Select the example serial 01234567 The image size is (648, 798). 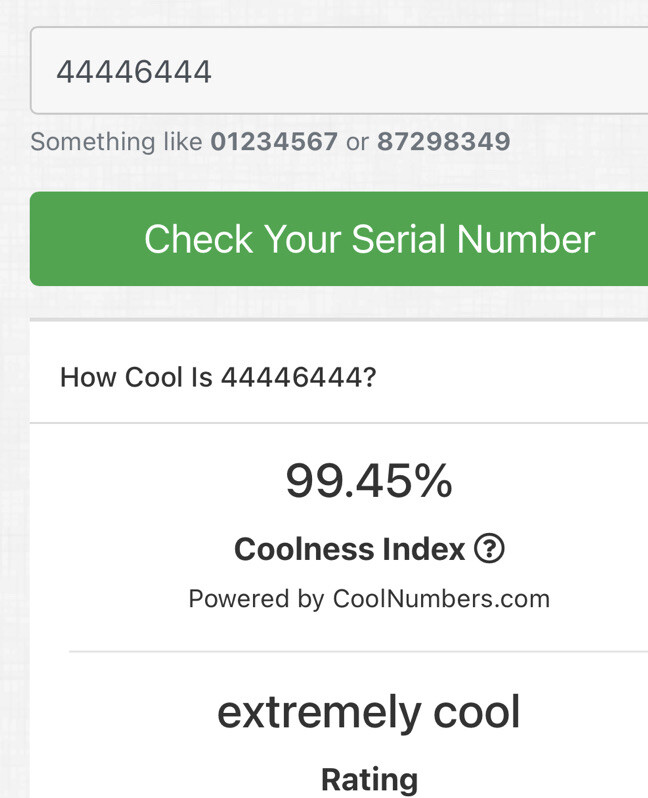(274, 142)
